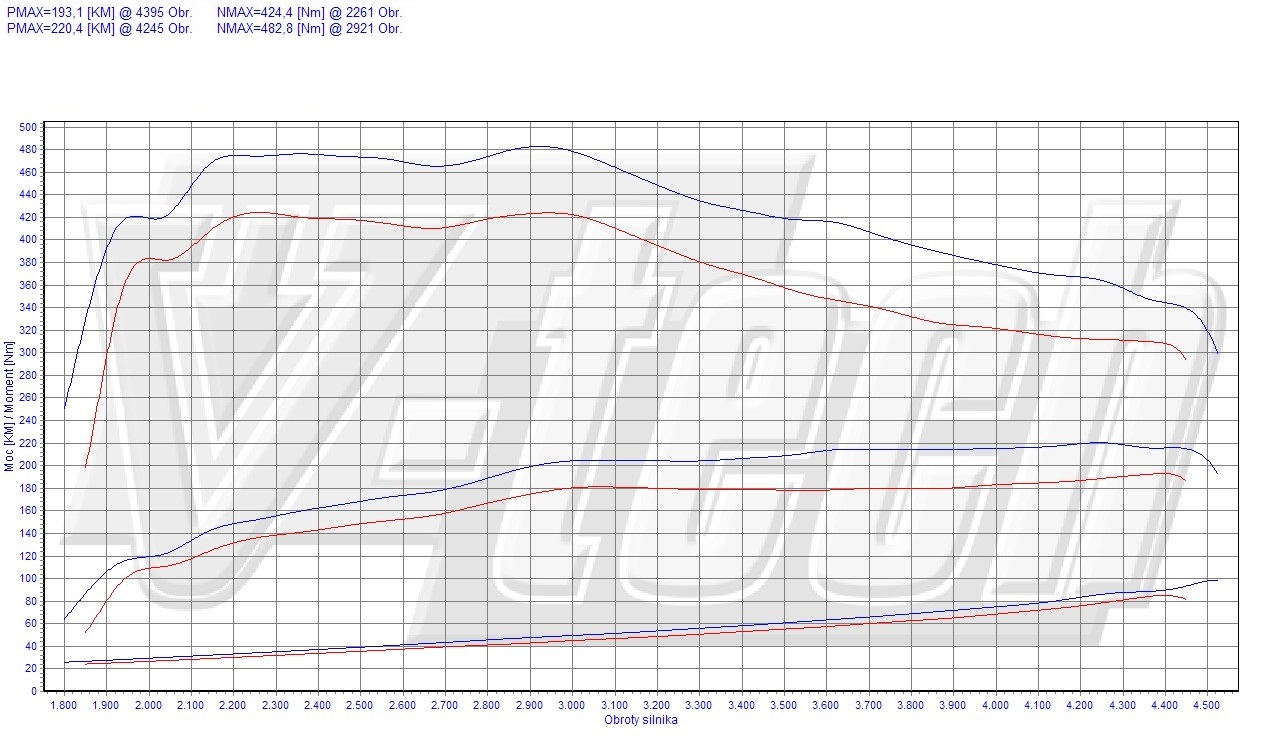Pick the 360 value on the Moc/Moment axis
The height and width of the screenshot is (742, 1264).
pyautogui.click(x=27, y=285)
